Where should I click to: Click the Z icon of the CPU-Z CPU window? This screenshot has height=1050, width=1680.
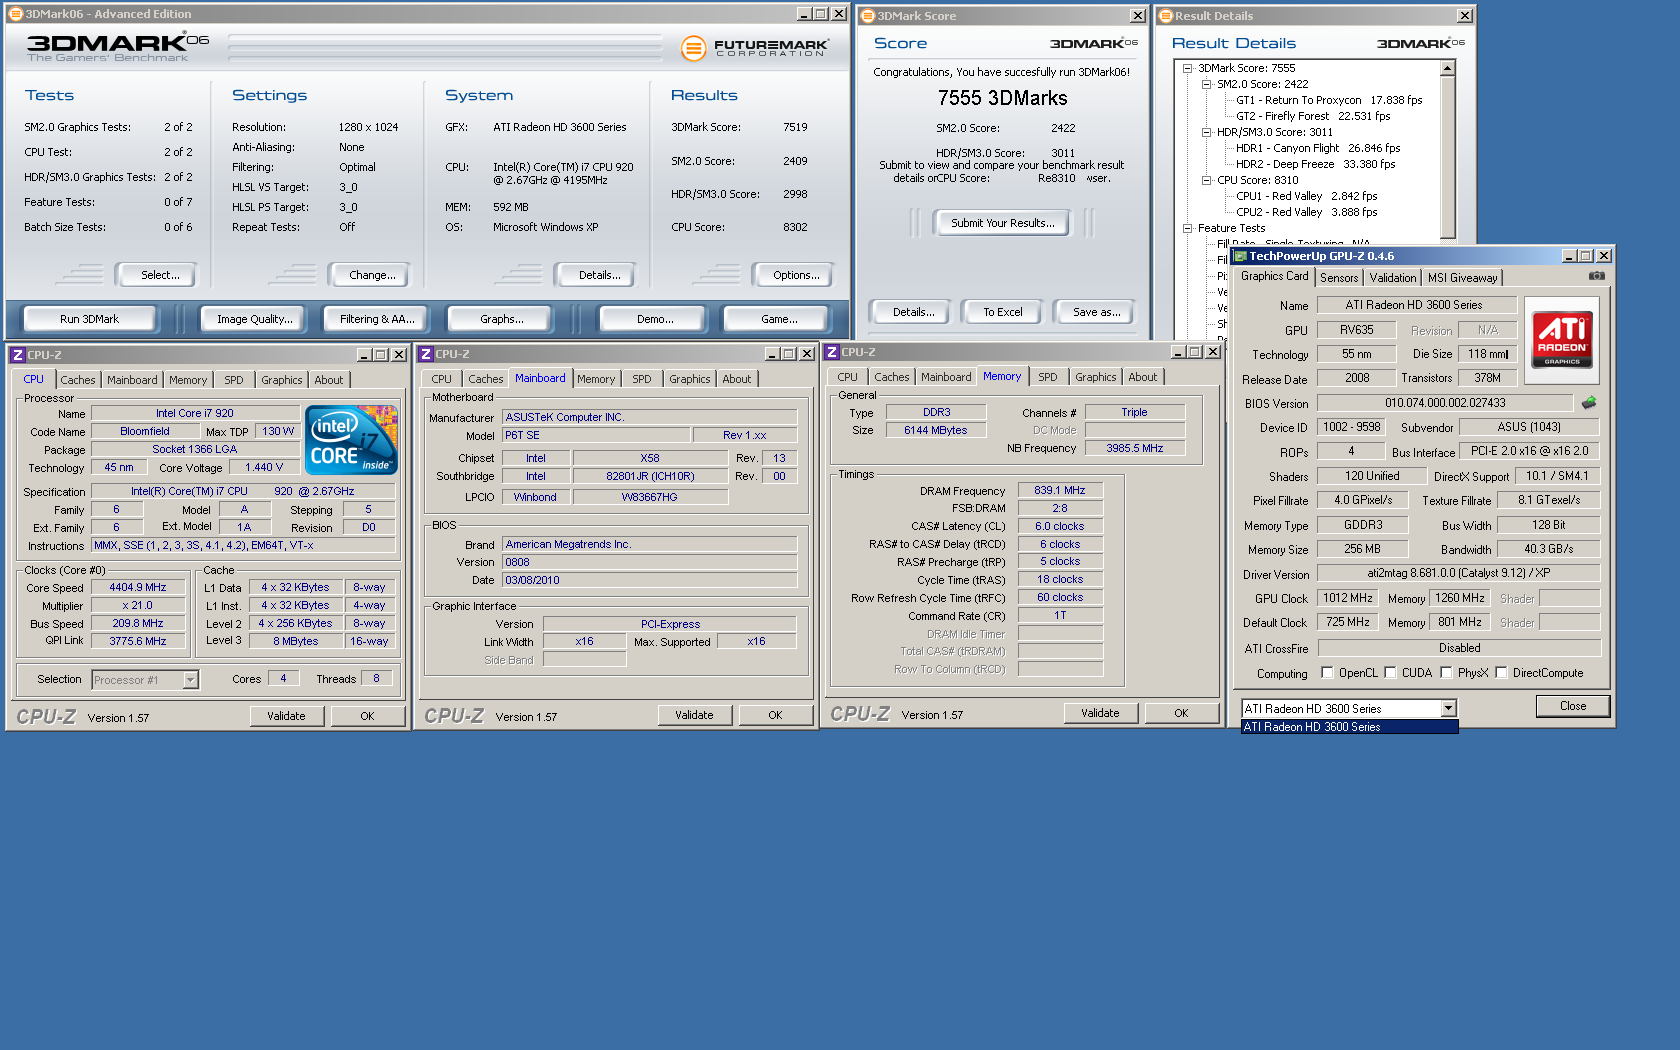click(17, 355)
